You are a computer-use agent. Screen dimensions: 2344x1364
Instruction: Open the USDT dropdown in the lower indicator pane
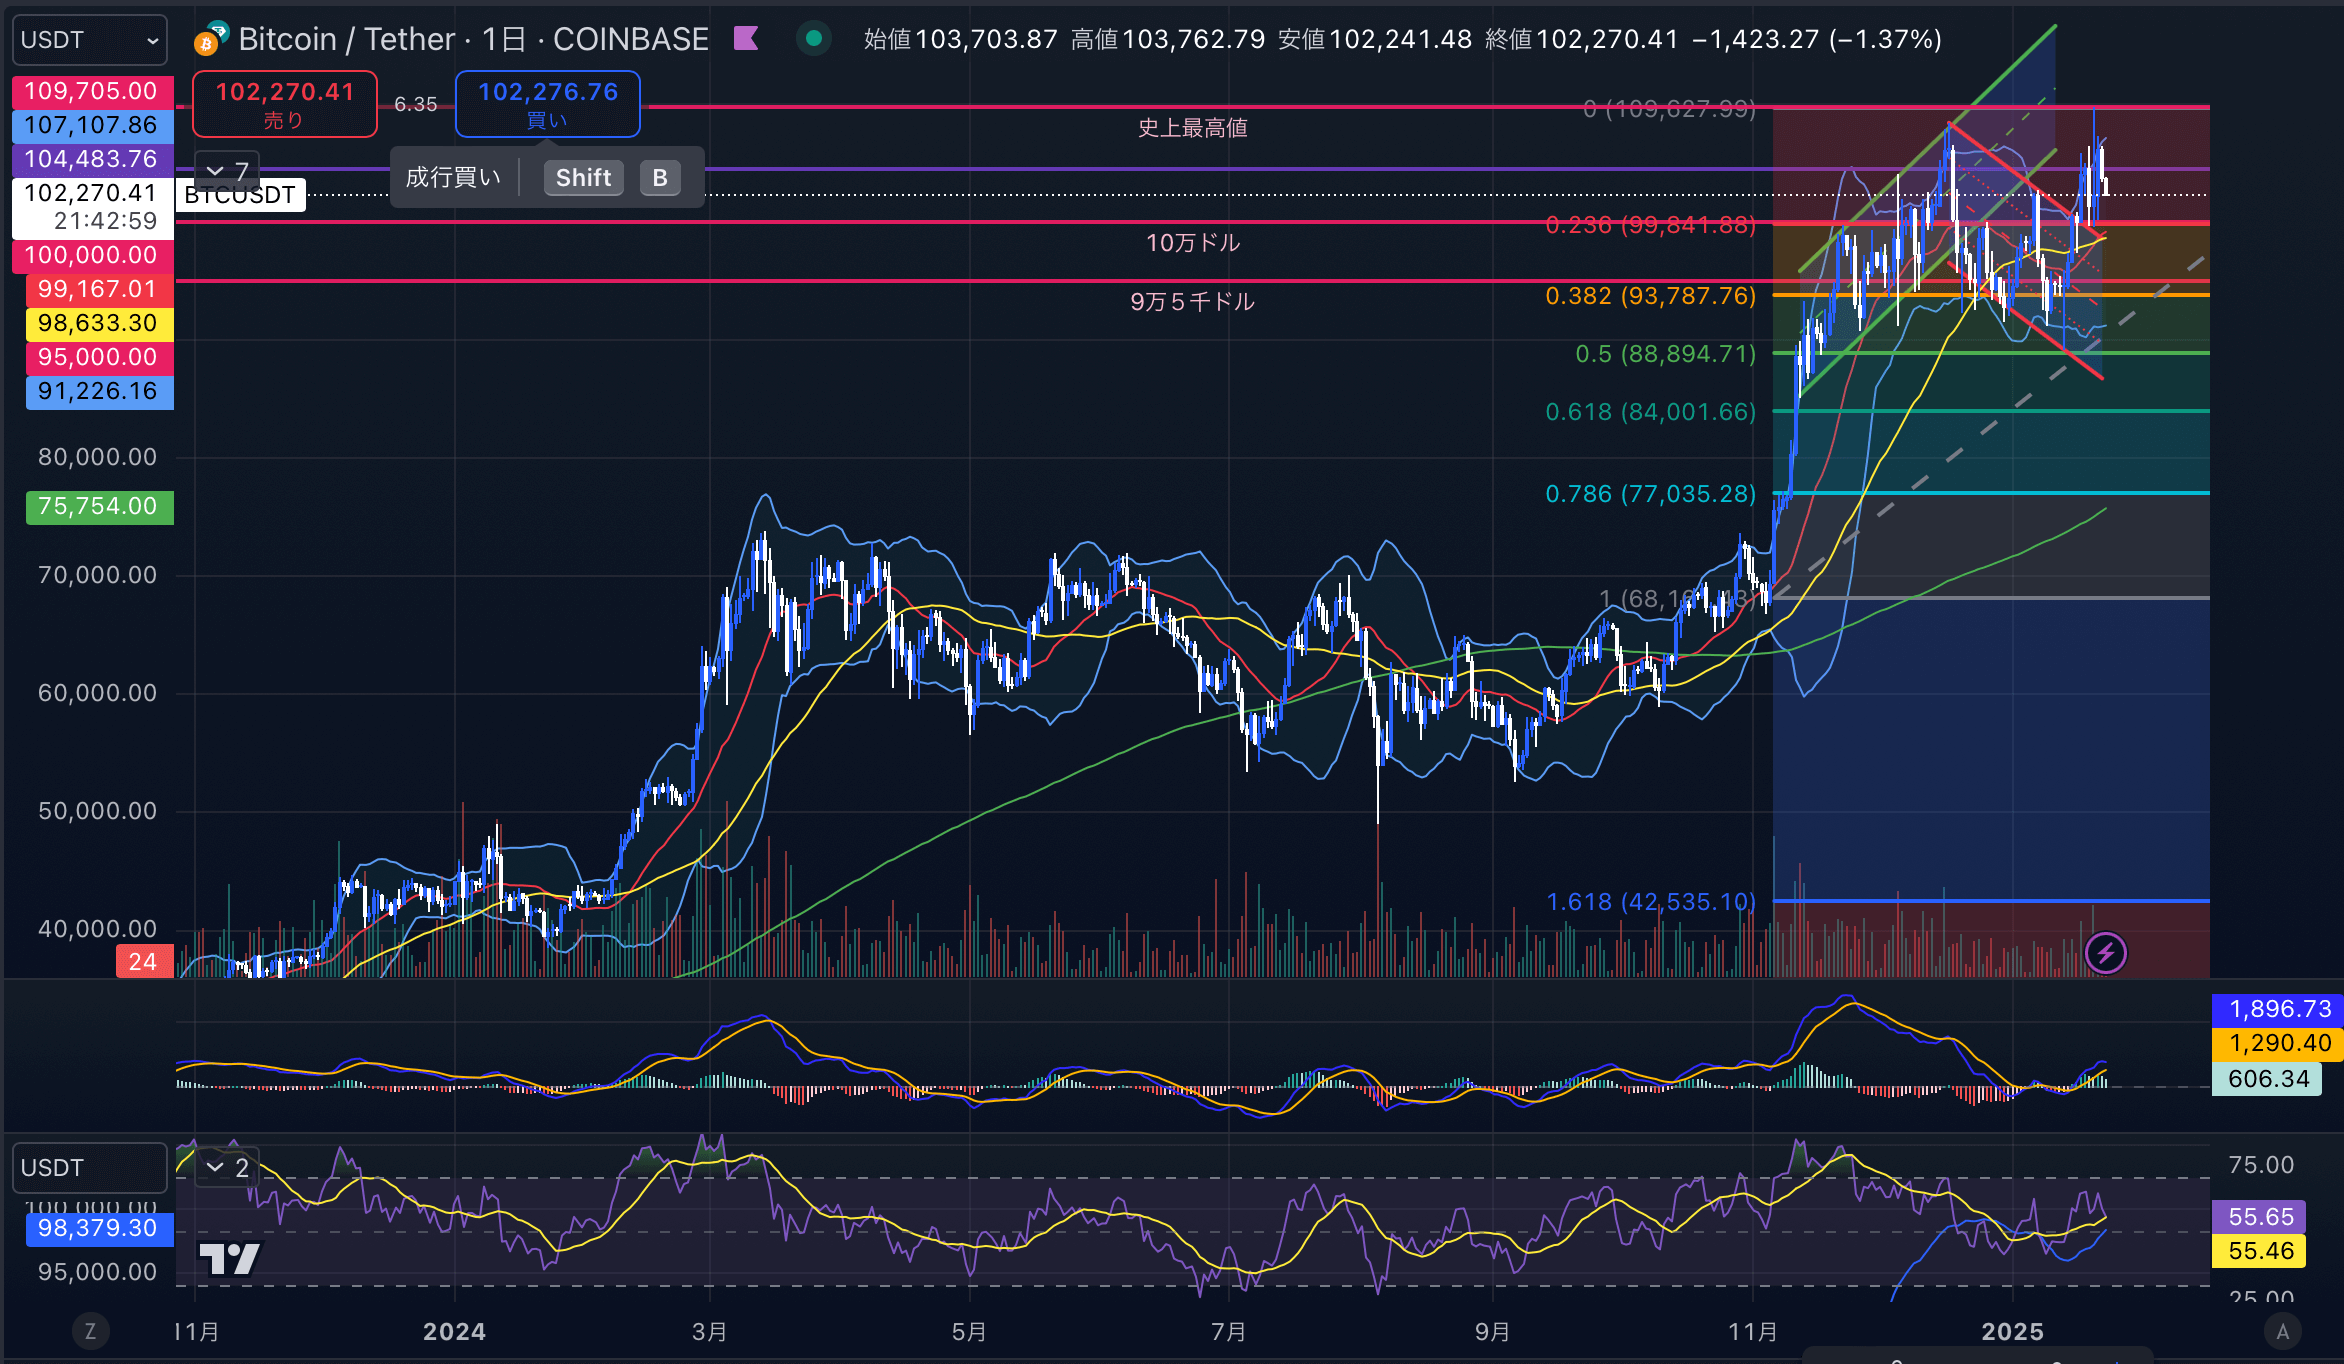point(90,1168)
